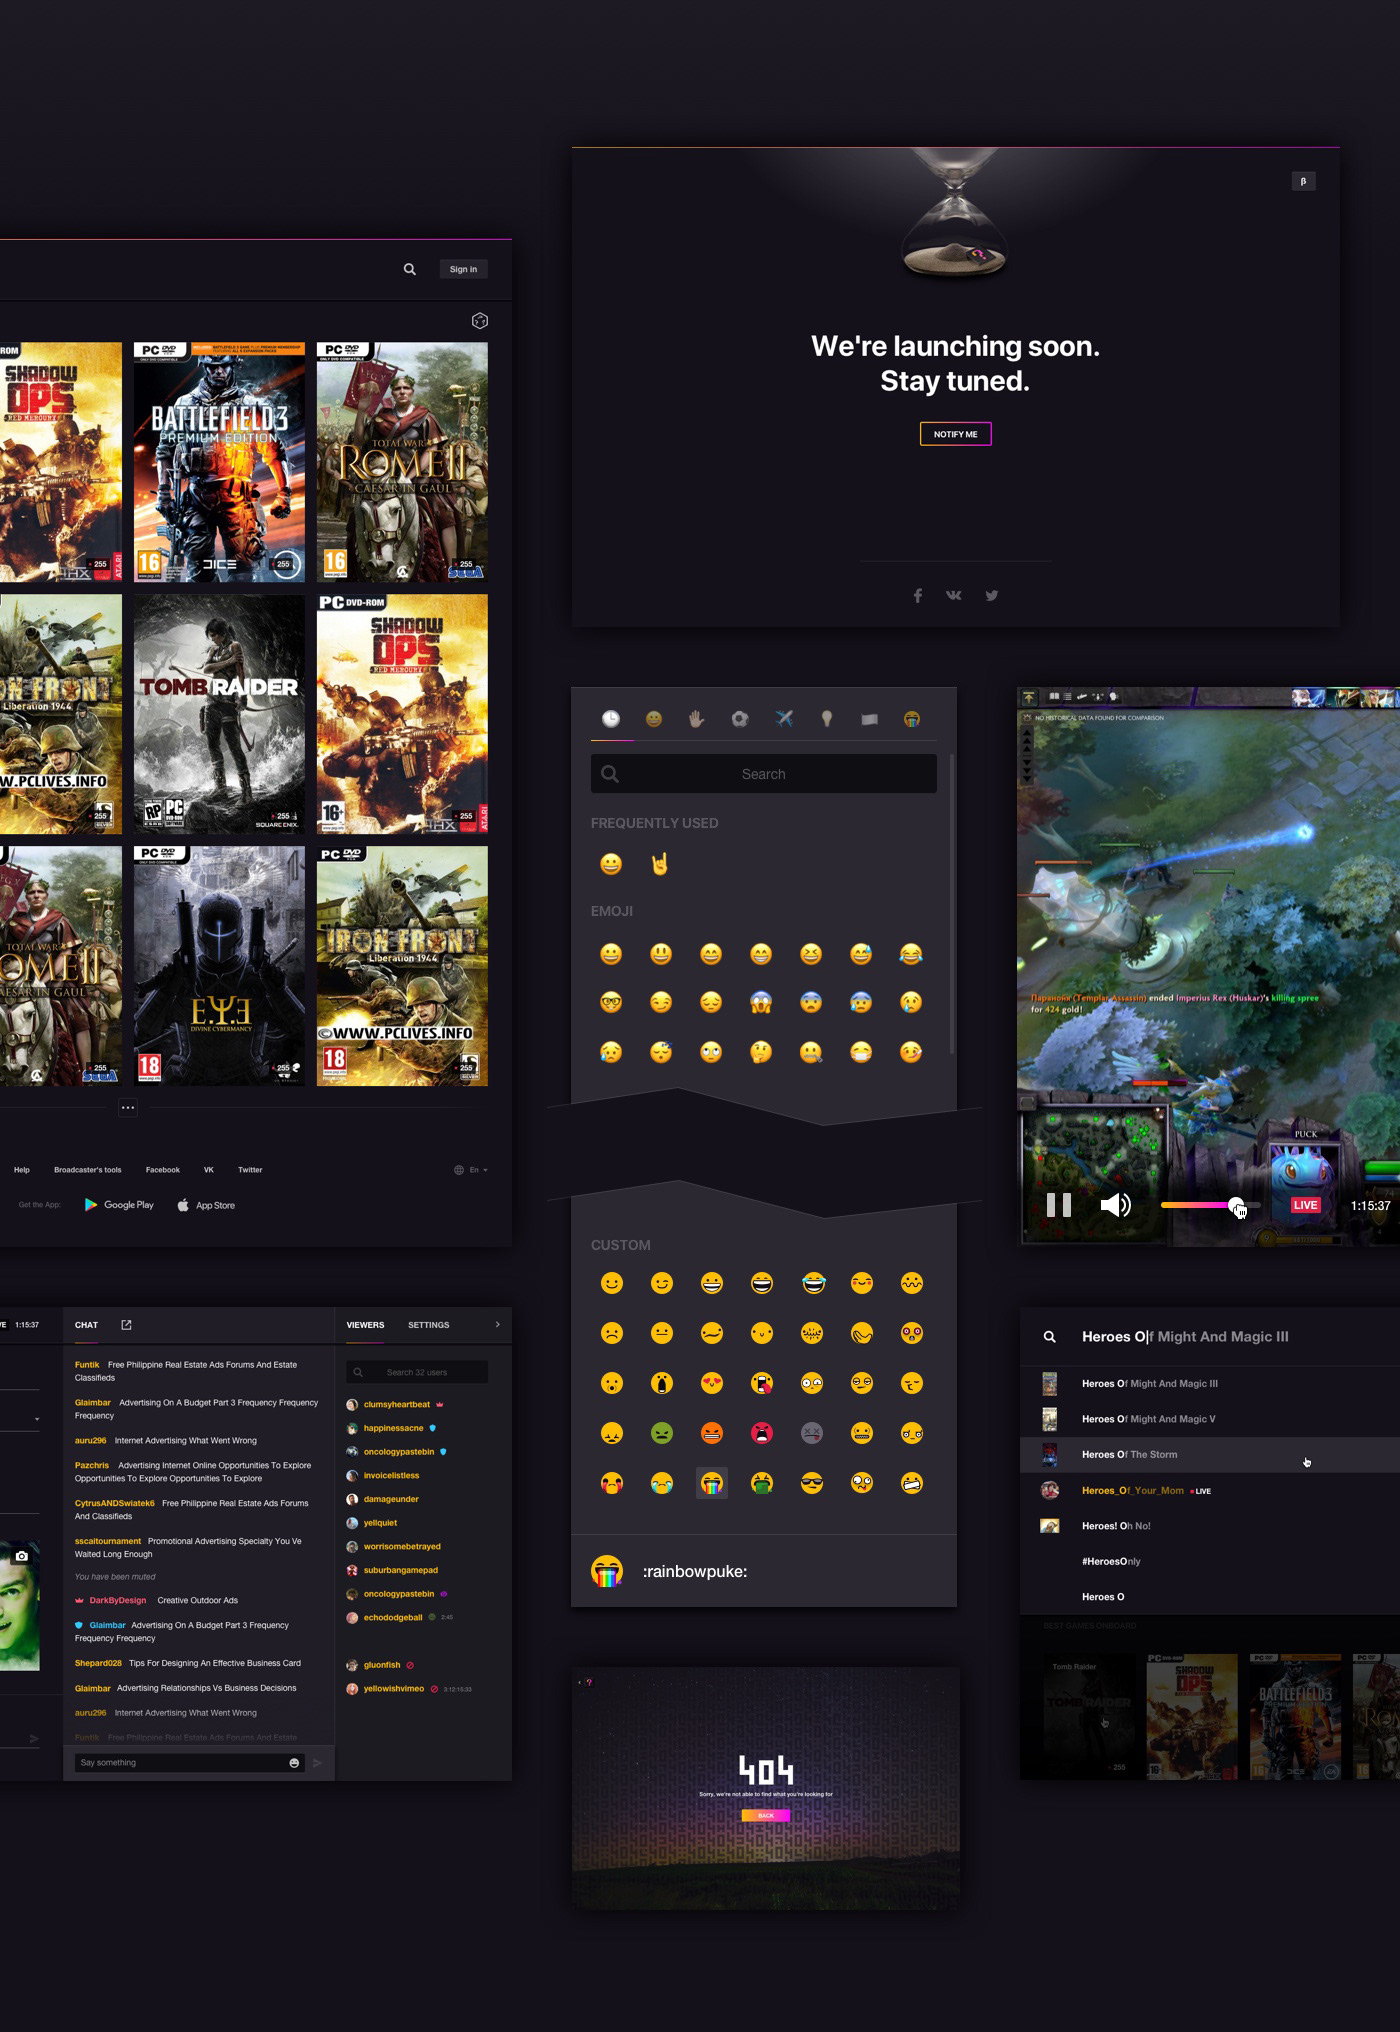Open the E.Y.E Divine Cybermancy cover
Image resolution: width=1400 pixels, height=2032 pixels.
pos(219,966)
